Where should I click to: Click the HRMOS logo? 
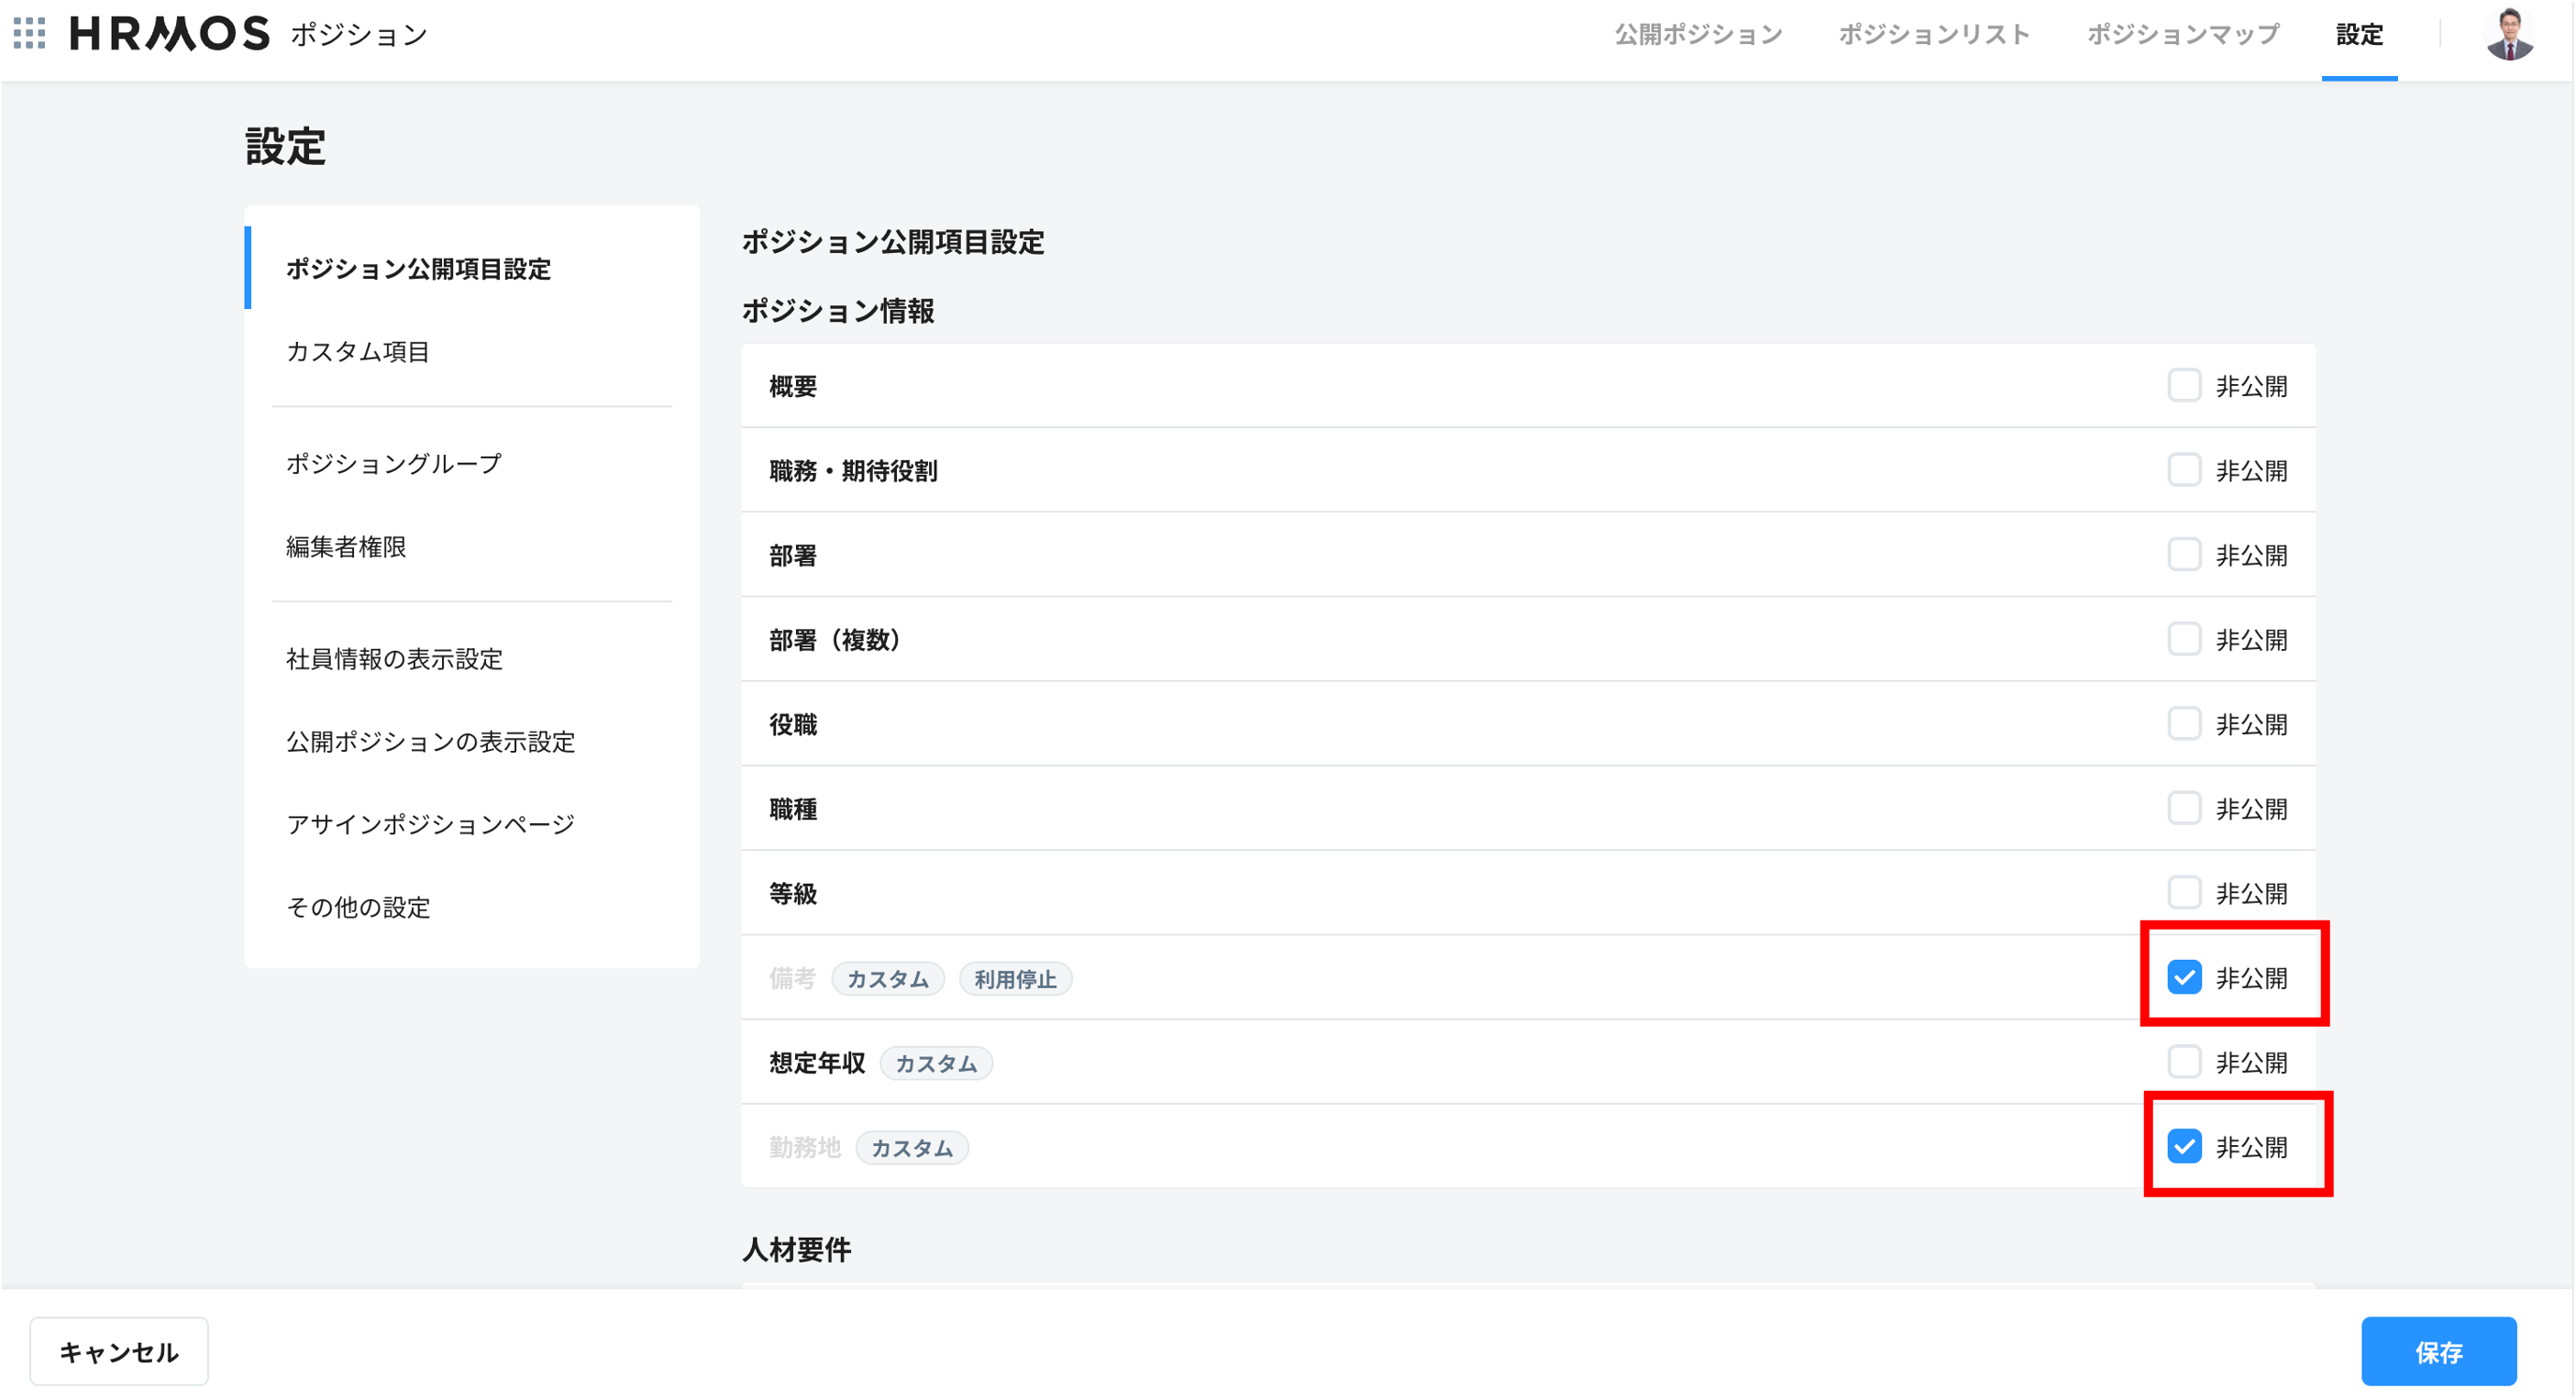tap(169, 33)
